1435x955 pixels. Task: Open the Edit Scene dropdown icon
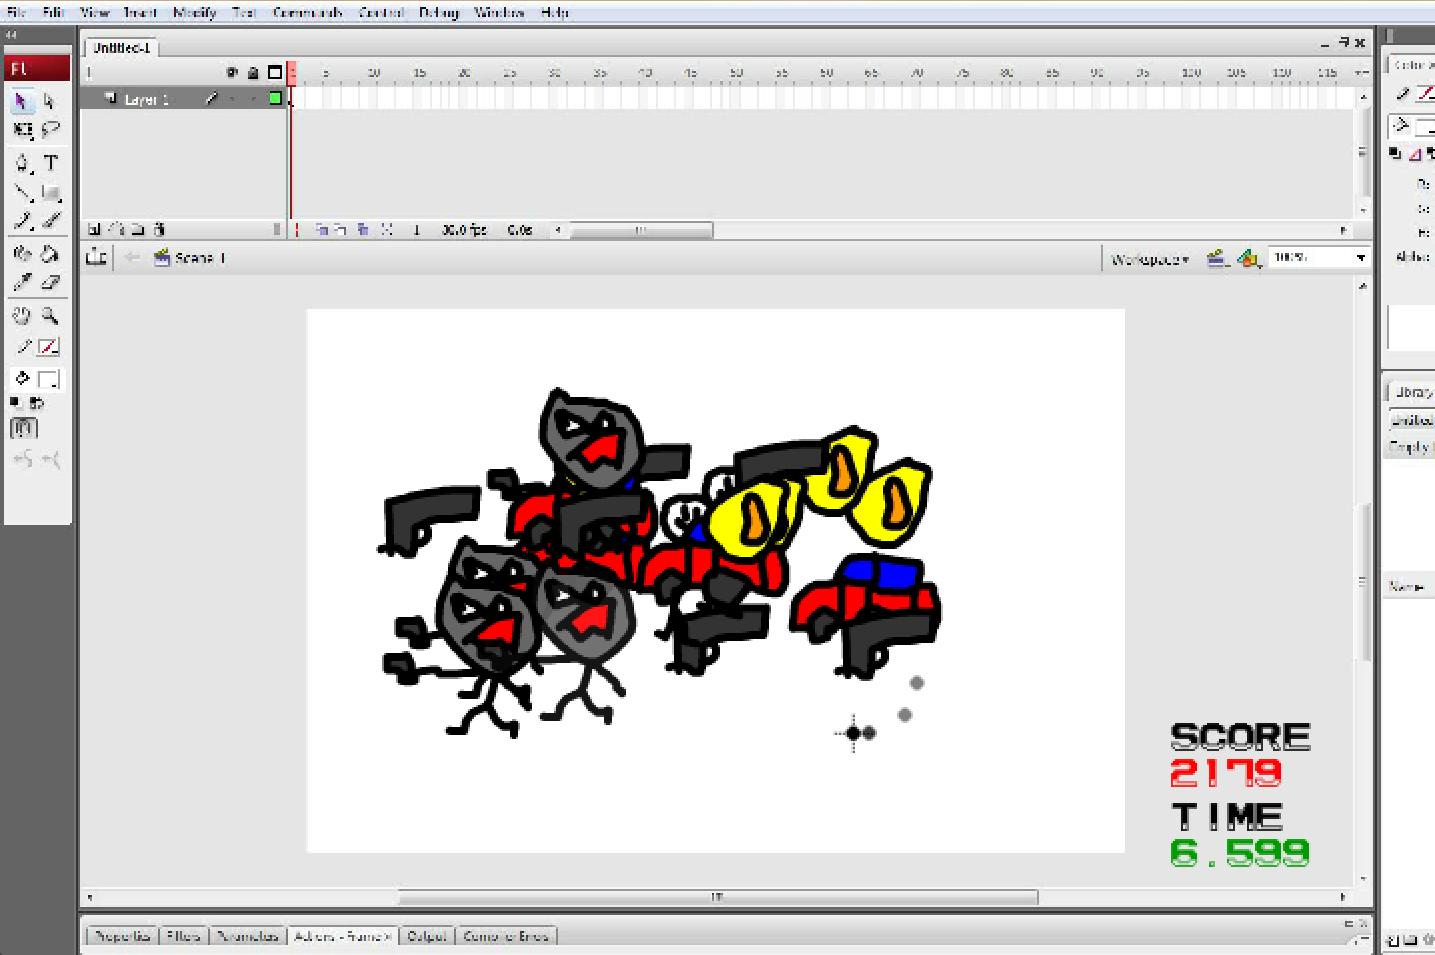(1216, 259)
